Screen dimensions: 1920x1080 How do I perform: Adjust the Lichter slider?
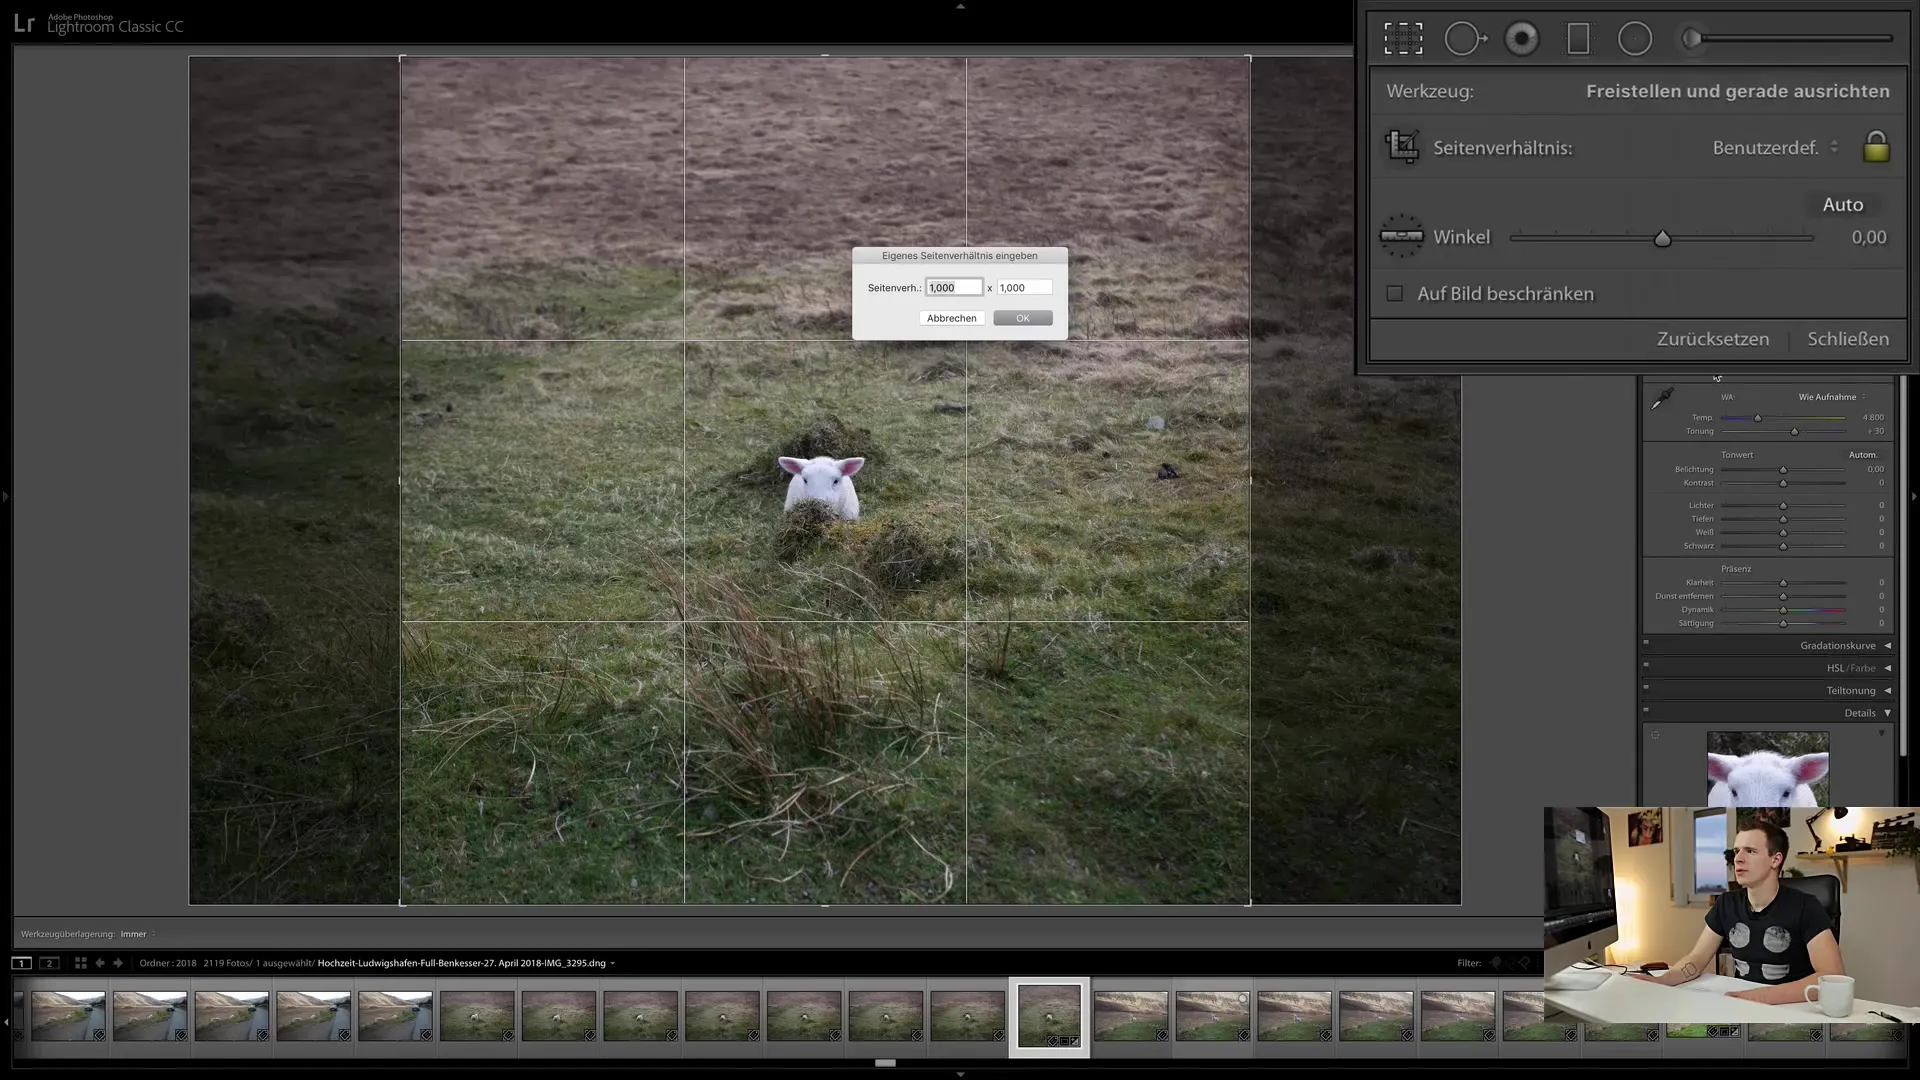pos(1783,505)
